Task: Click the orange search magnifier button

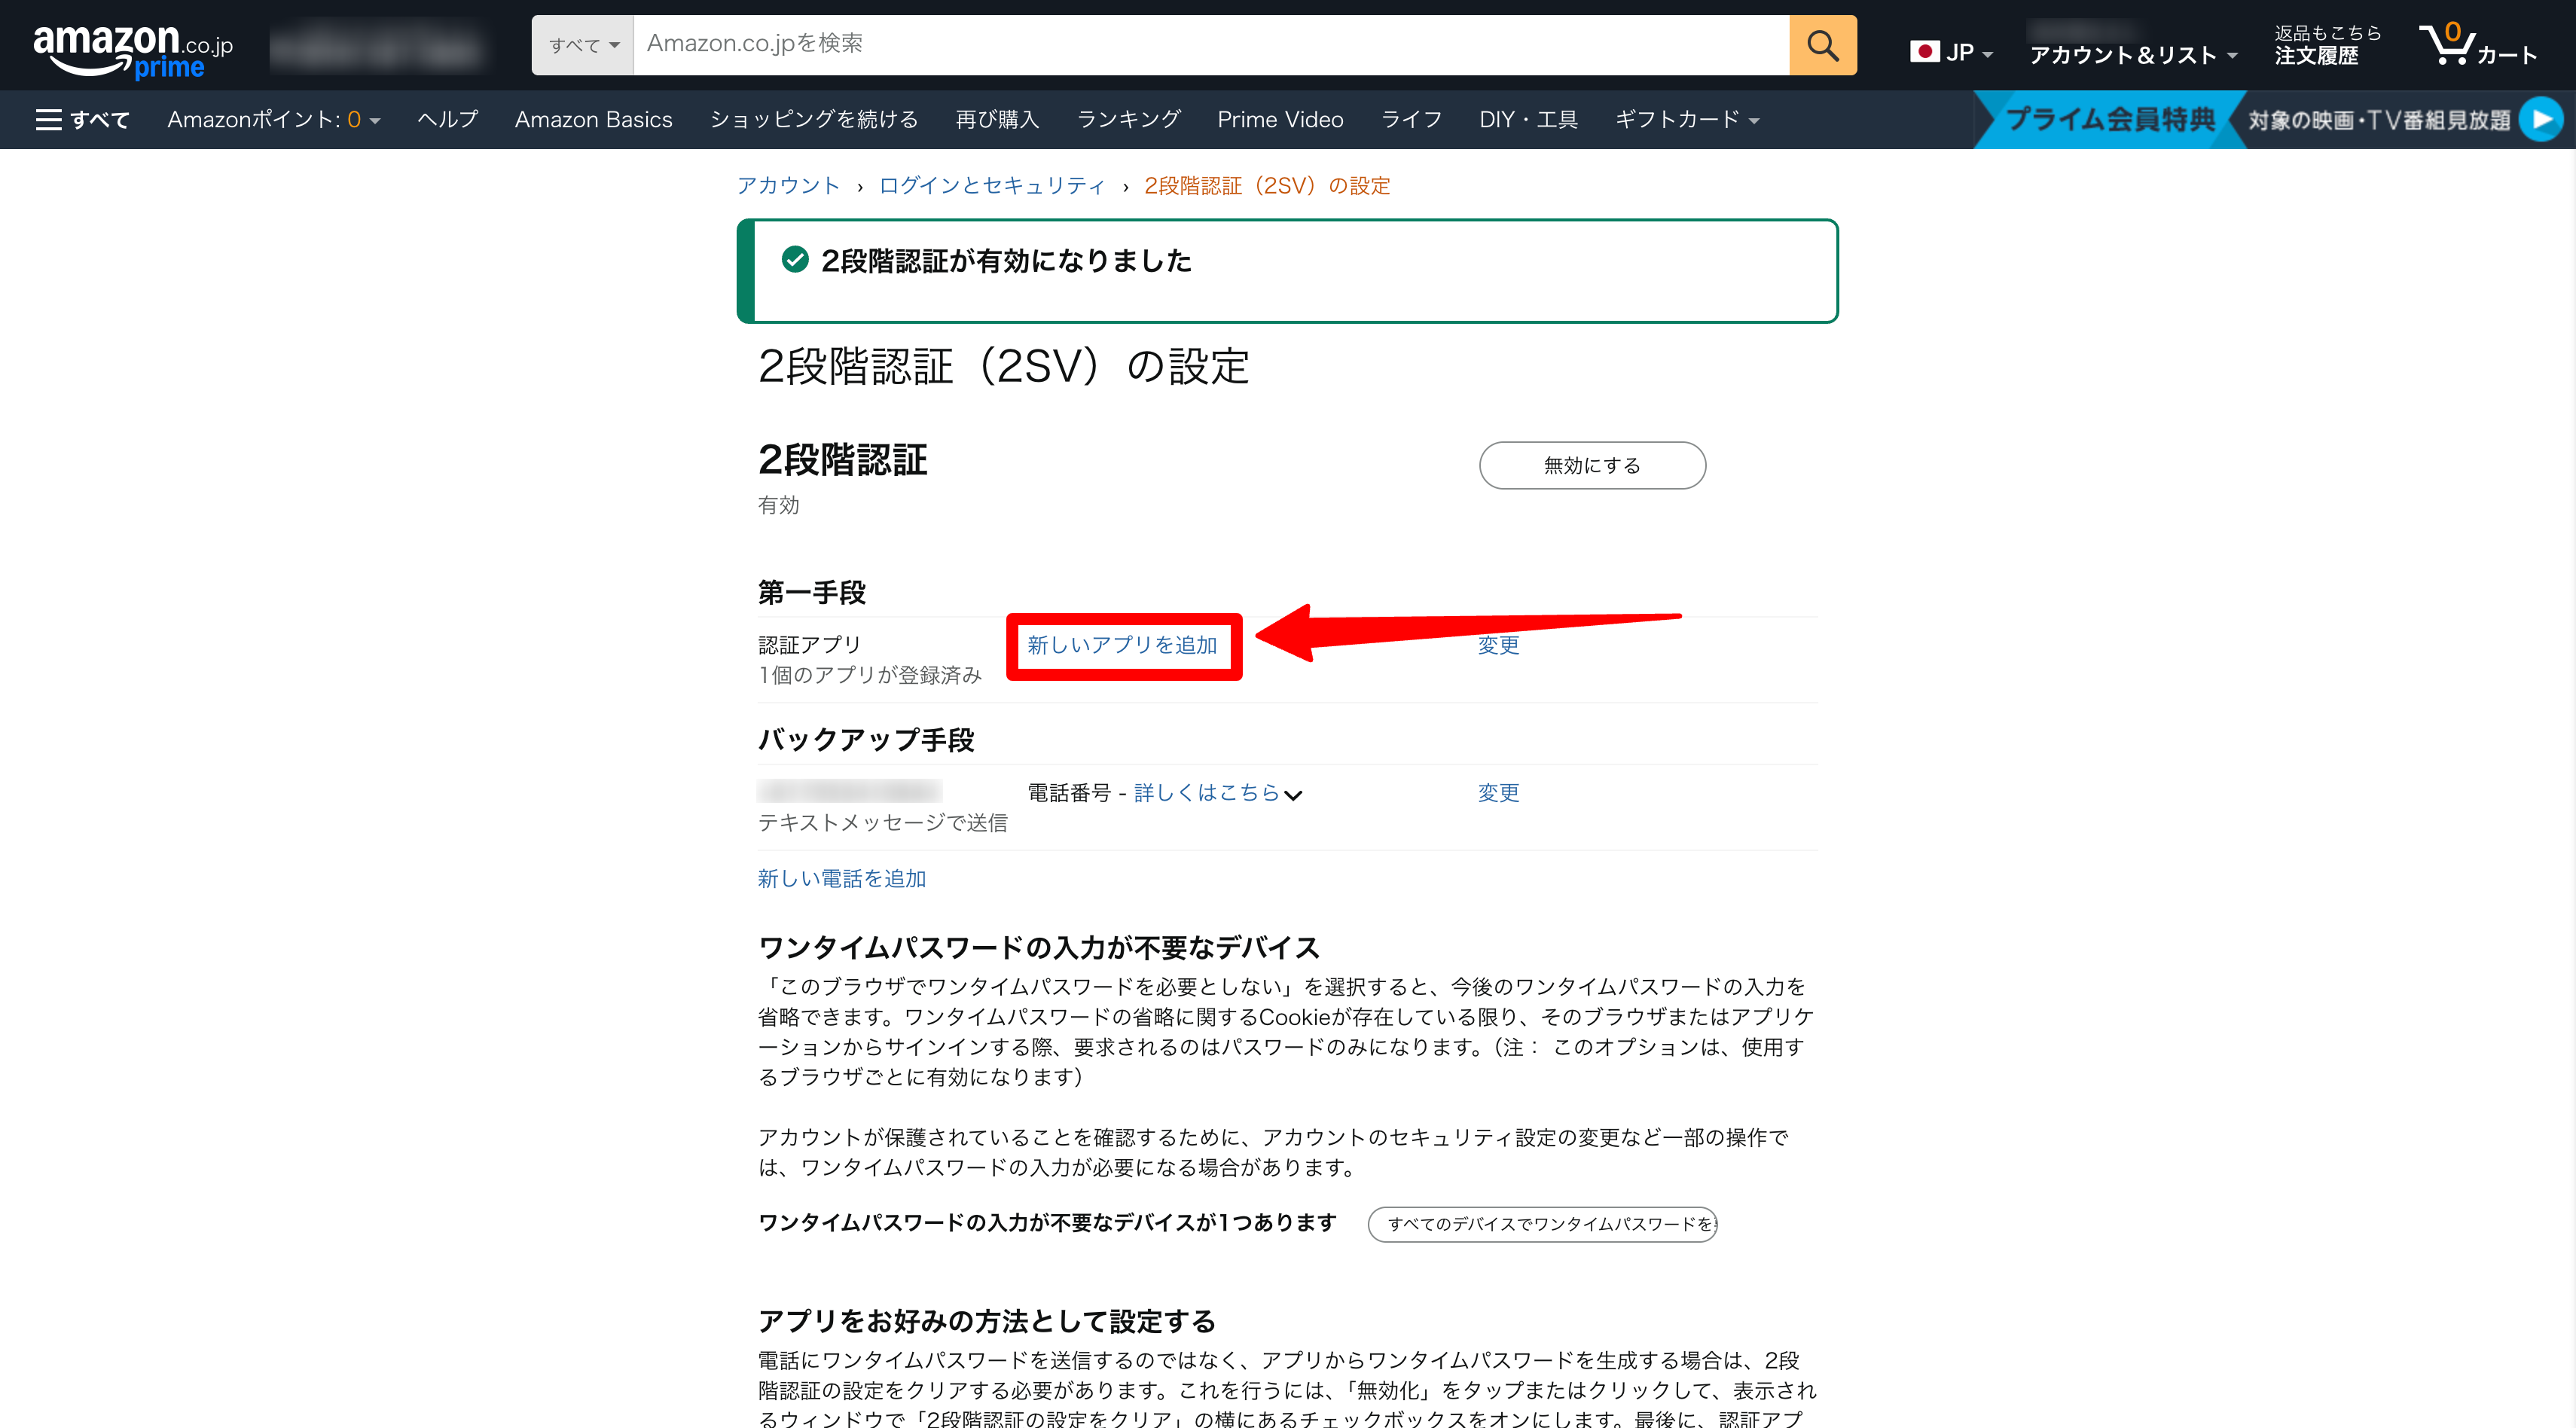Action: click(1822, 45)
